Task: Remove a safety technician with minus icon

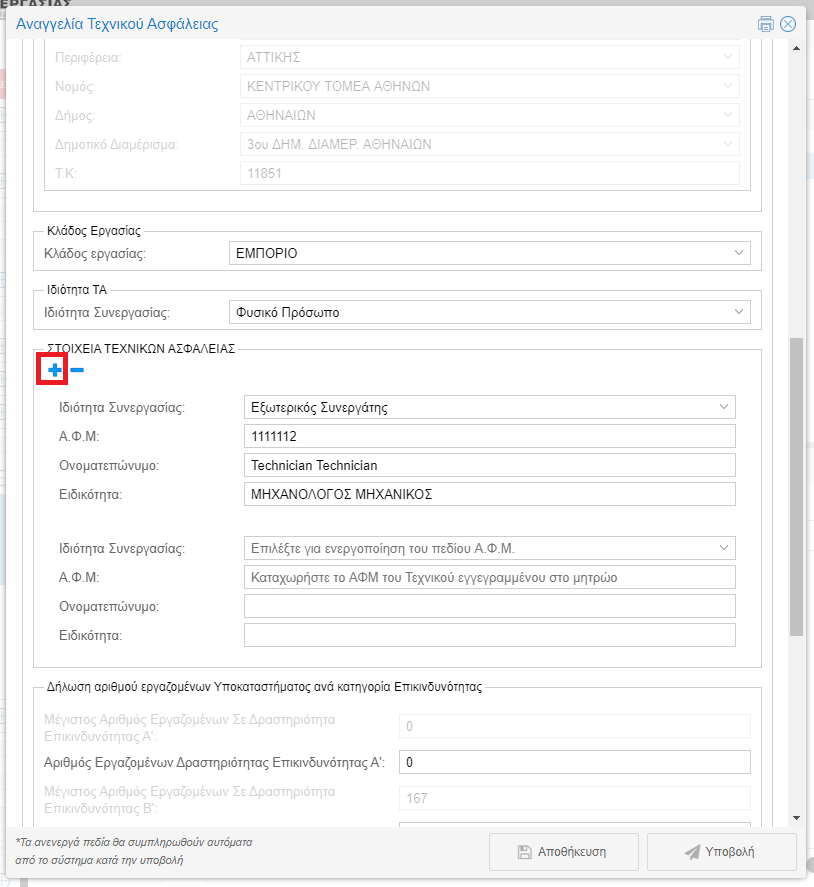Action: click(77, 370)
